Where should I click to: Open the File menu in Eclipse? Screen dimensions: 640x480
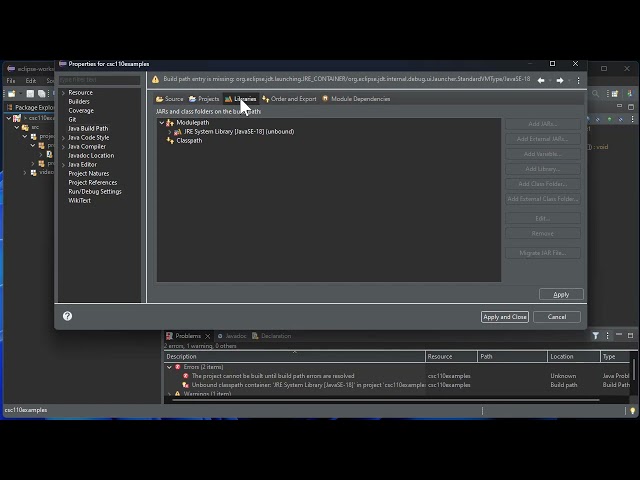(x=11, y=81)
